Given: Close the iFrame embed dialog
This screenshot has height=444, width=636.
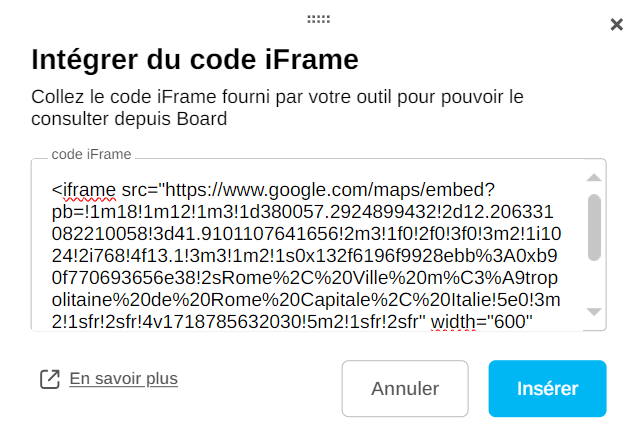Looking at the screenshot, I should click(x=616, y=25).
